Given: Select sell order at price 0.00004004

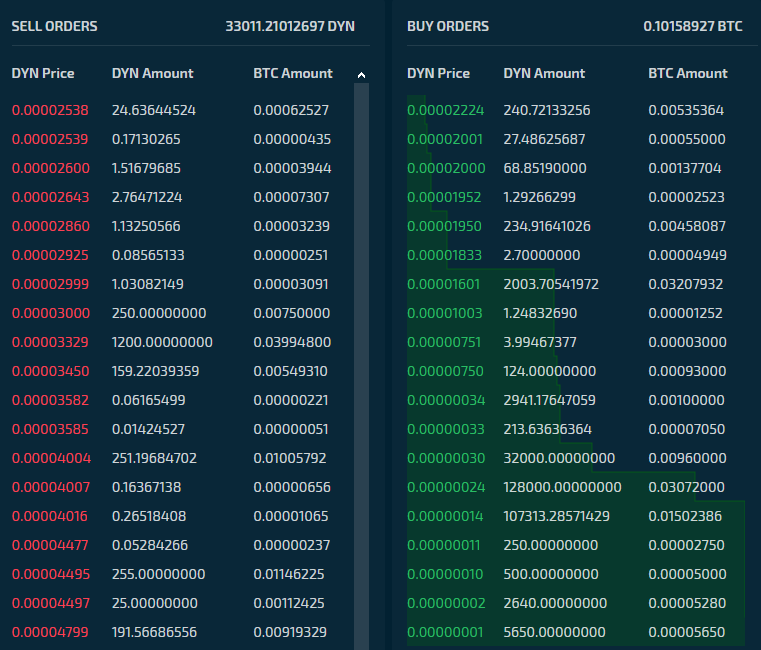Looking at the screenshot, I should click(x=182, y=458).
